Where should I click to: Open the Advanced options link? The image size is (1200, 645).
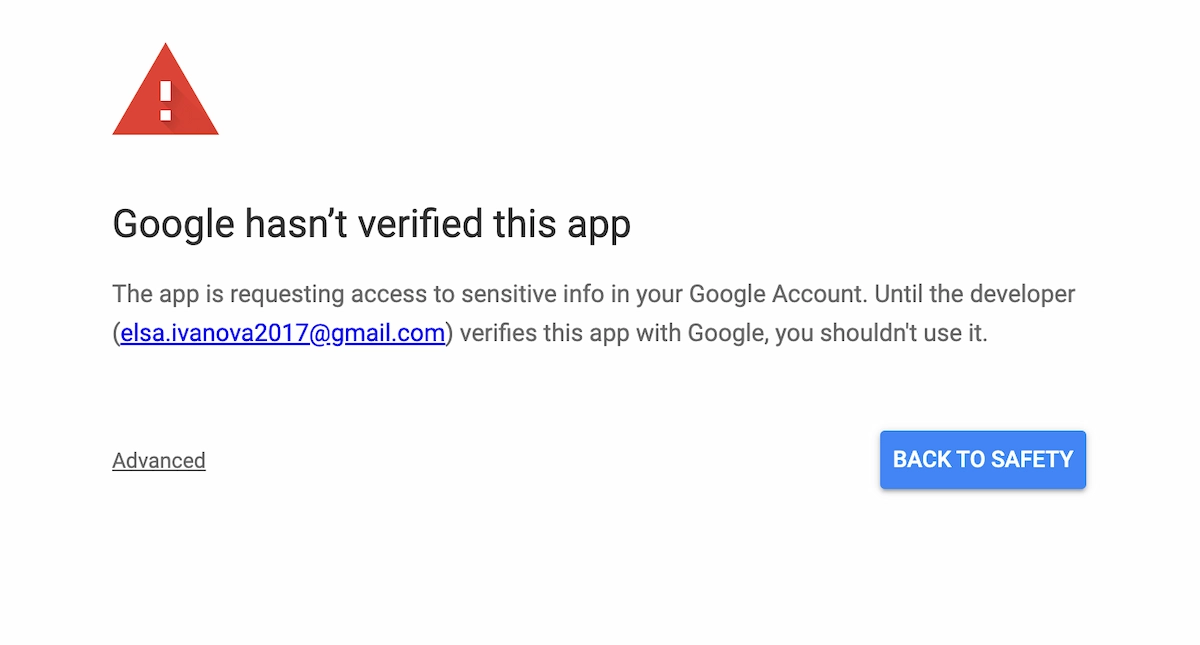click(159, 460)
